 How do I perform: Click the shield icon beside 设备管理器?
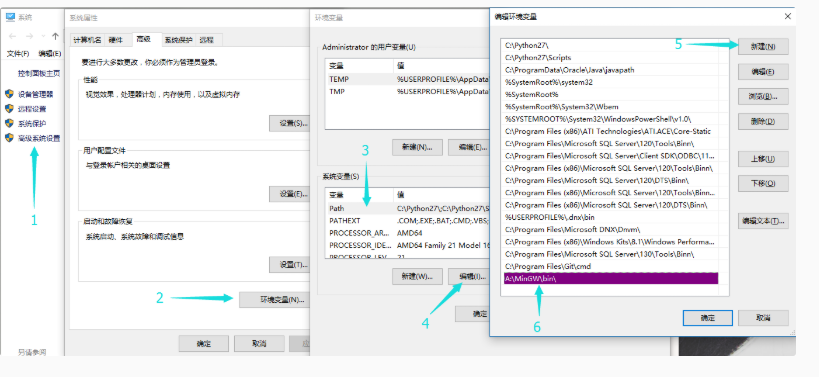click(x=9, y=94)
